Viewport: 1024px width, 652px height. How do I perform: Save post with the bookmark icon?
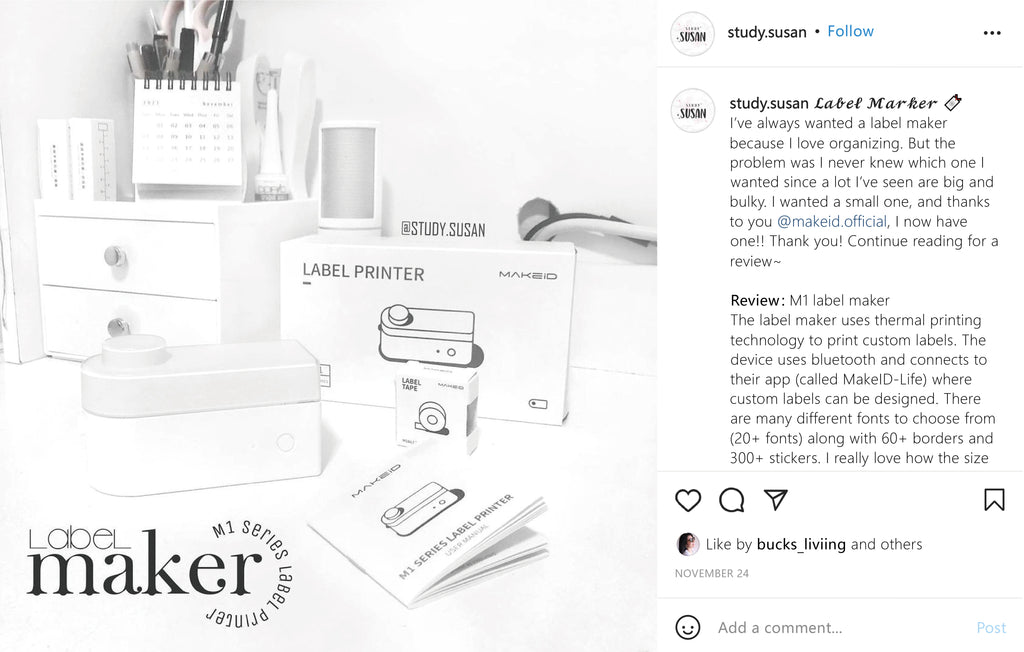pyautogui.click(x=994, y=500)
